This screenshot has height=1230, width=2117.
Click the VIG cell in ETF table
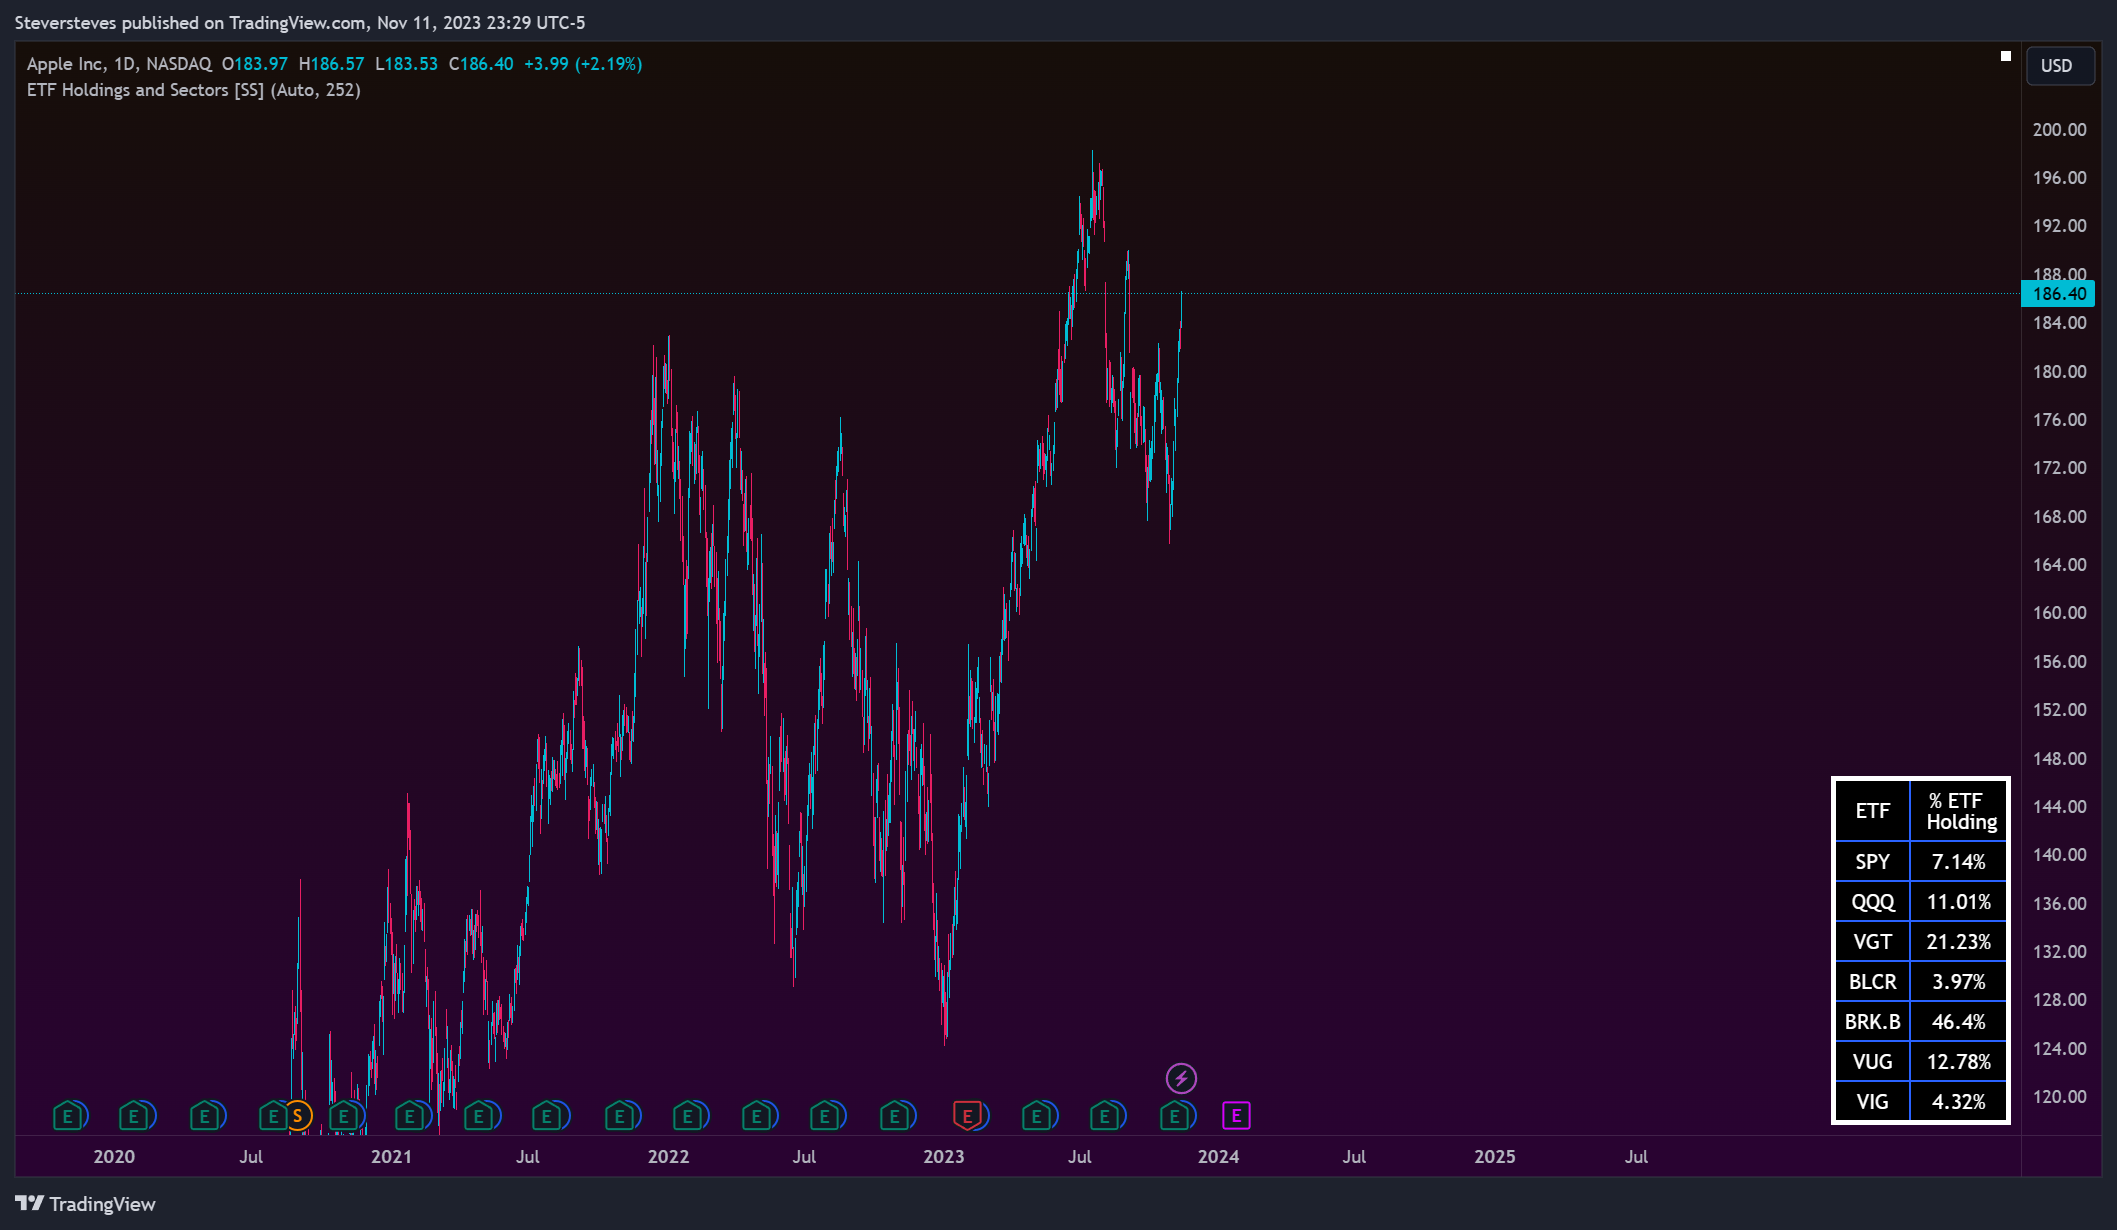coord(1873,1102)
